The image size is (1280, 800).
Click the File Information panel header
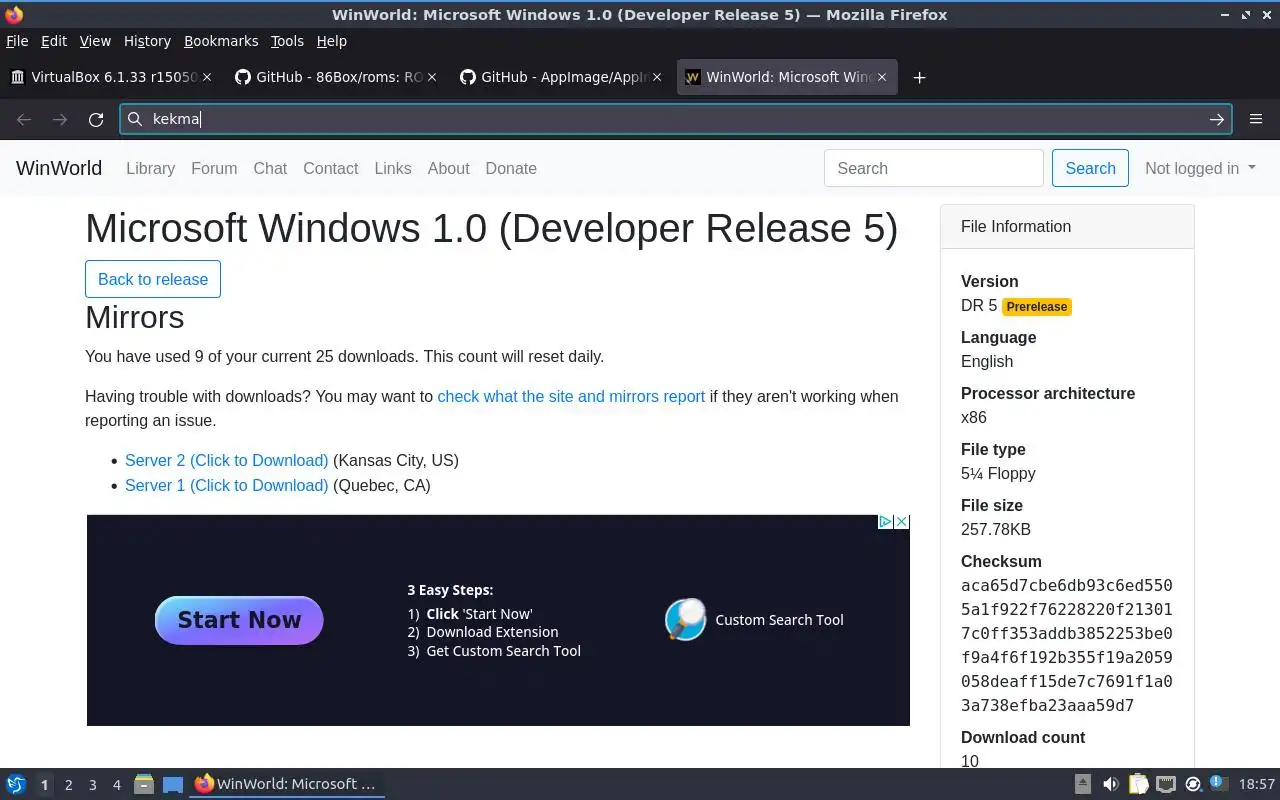coord(1067,227)
